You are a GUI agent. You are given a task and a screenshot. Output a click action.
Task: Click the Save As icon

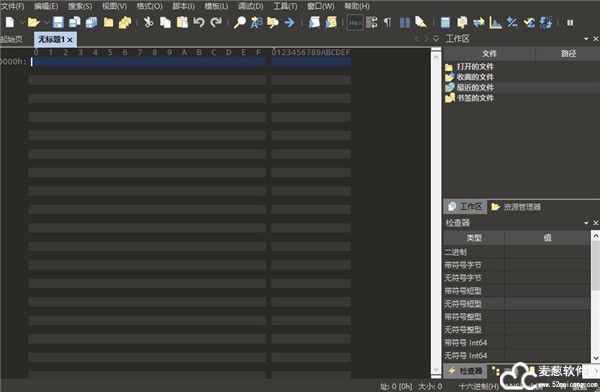75,23
